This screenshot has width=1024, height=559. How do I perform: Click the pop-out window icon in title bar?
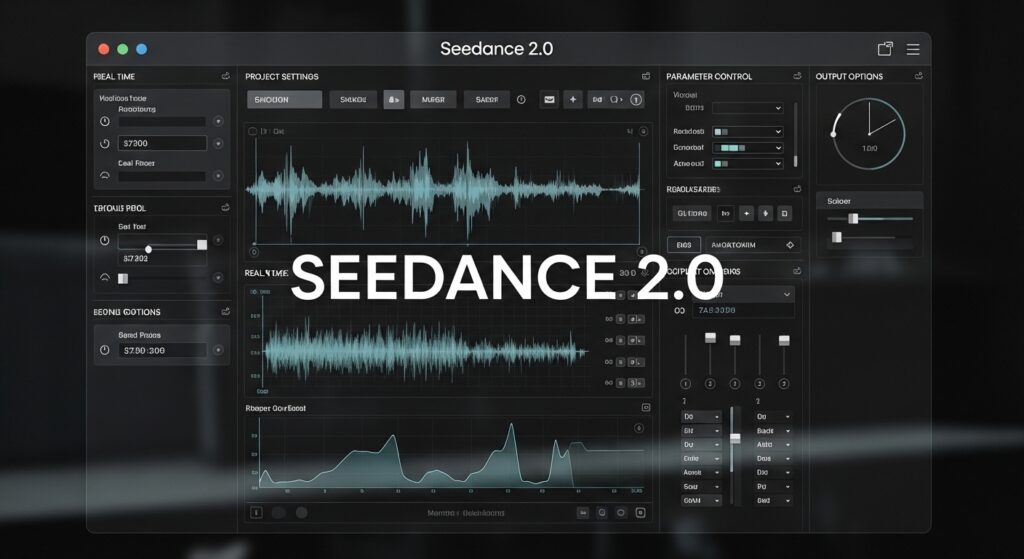[x=885, y=48]
